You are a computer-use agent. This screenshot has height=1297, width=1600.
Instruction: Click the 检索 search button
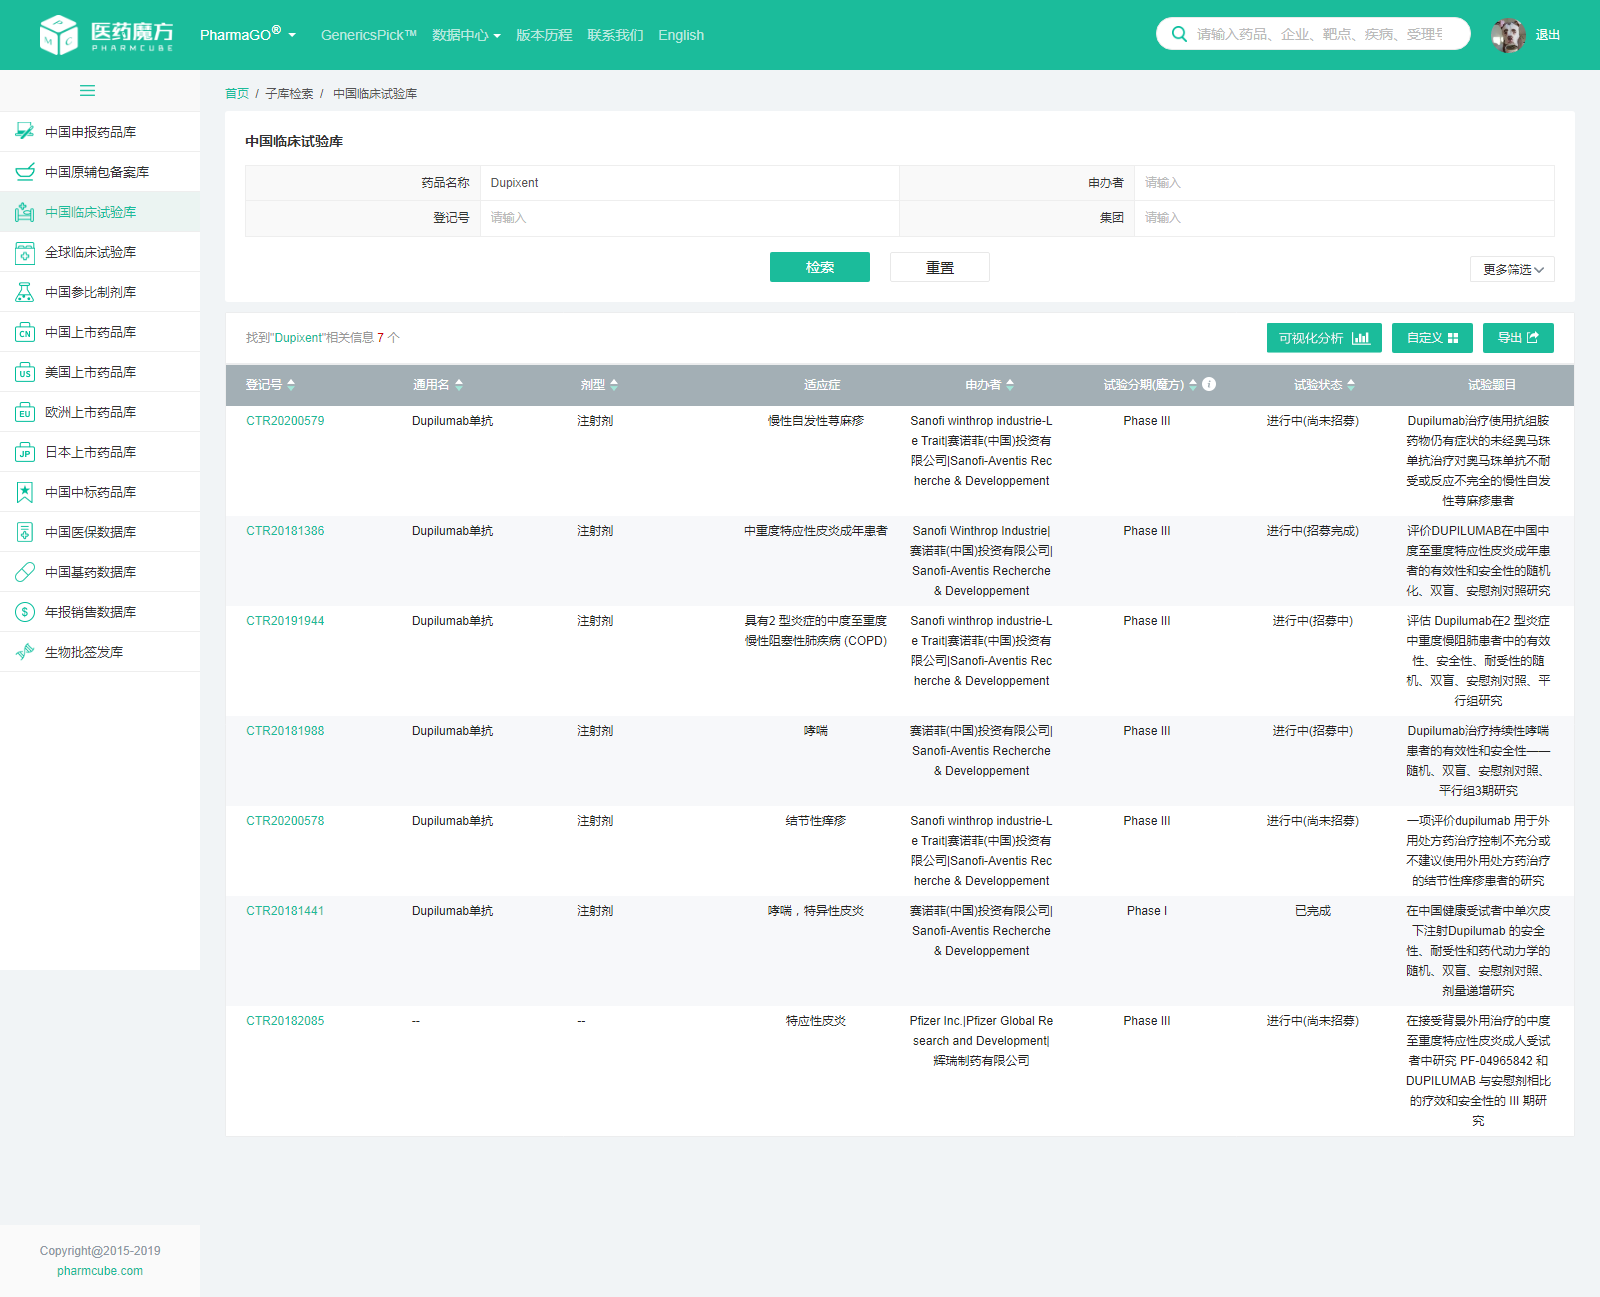[x=819, y=267]
